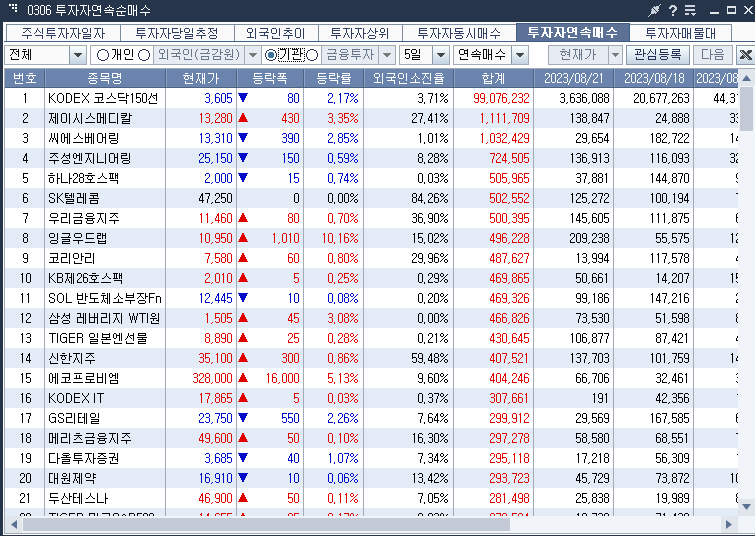Select 하나28호스팩 stock name

(83, 178)
